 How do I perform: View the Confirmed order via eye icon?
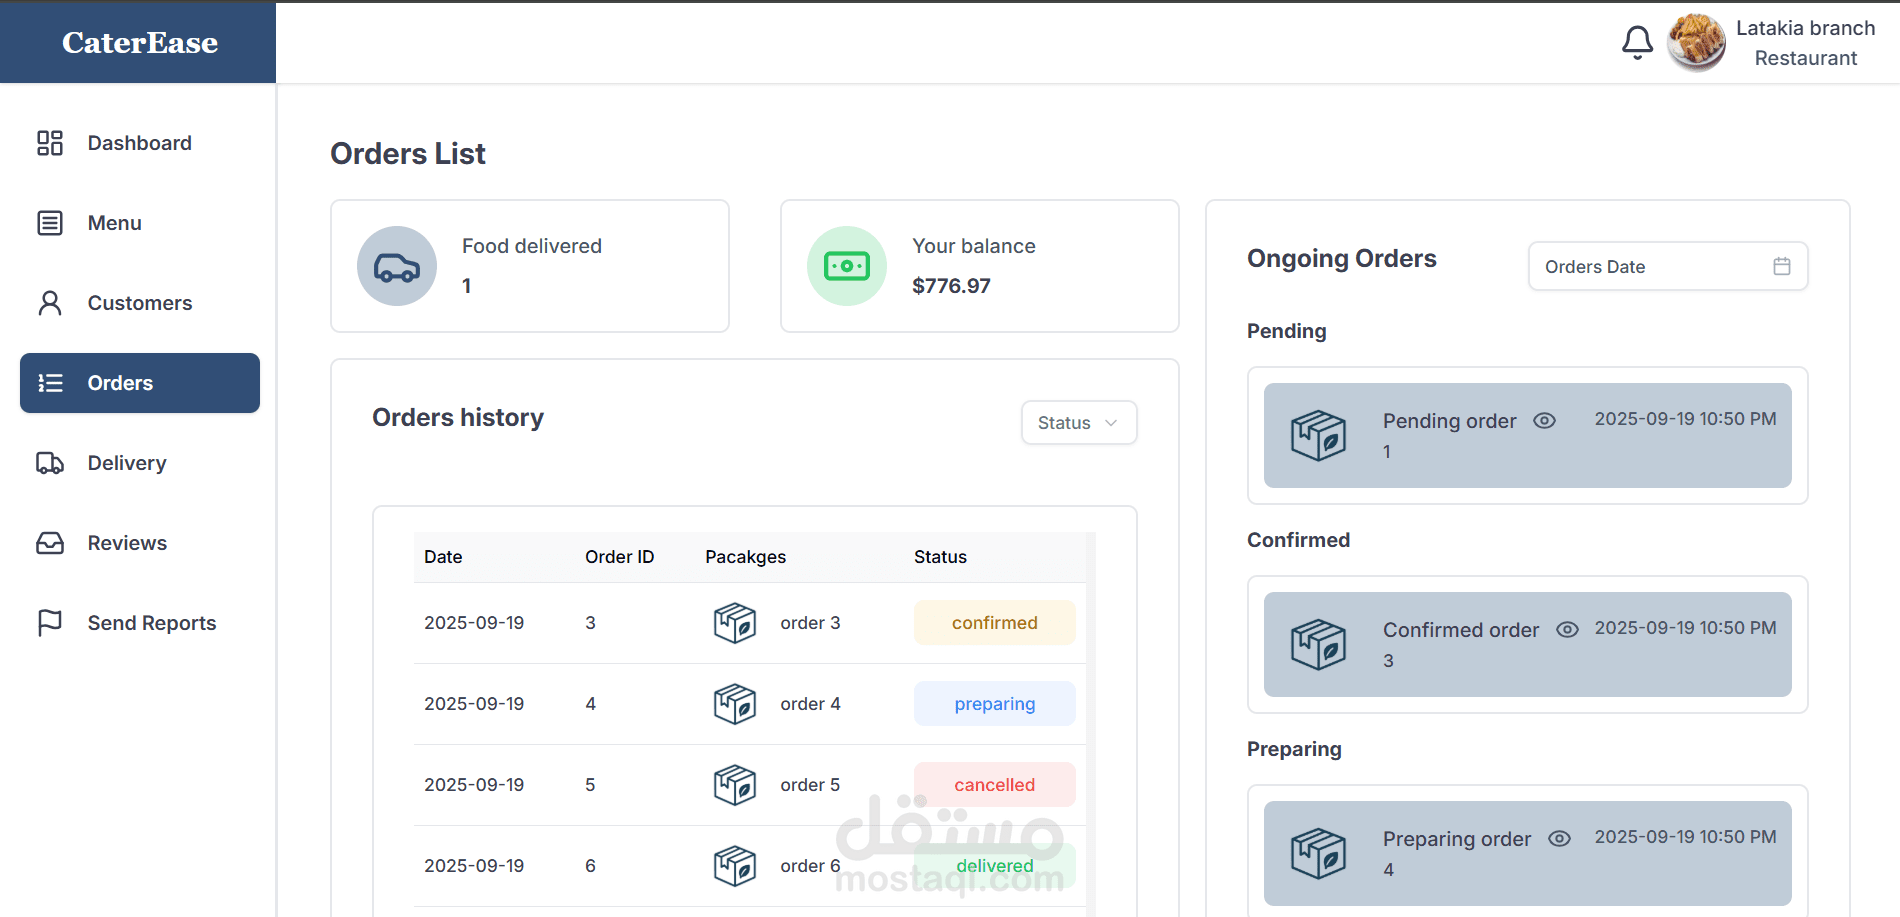pyautogui.click(x=1567, y=630)
